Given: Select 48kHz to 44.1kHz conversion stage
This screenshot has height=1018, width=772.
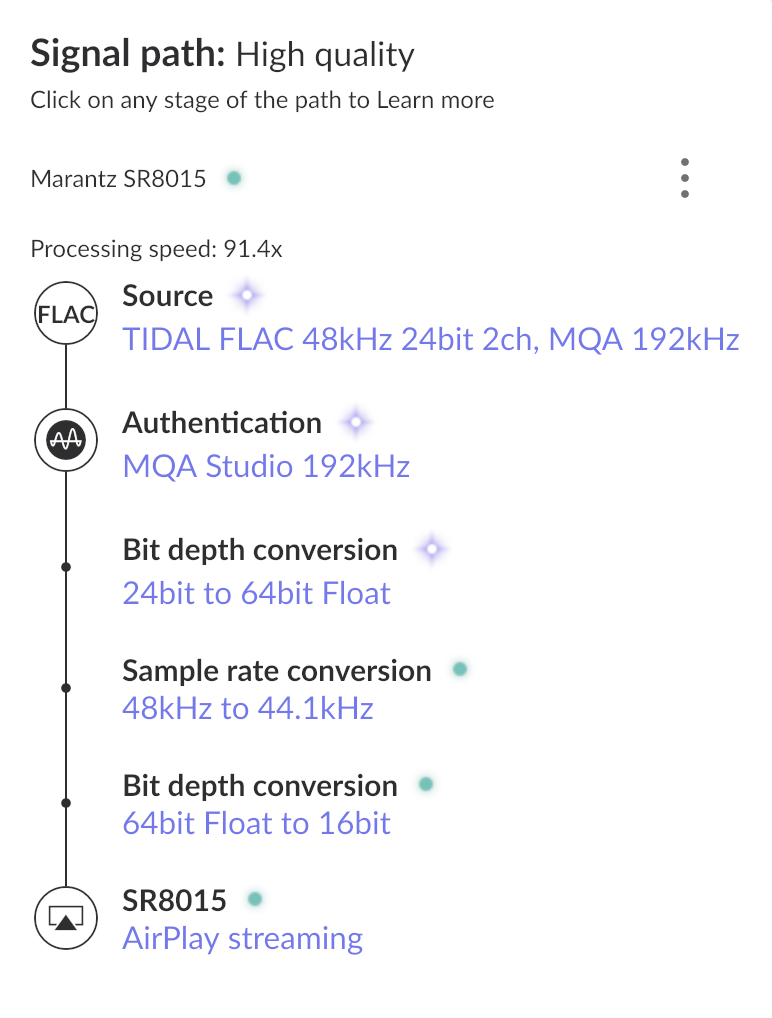Looking at the screenshot, I should [x=247, y=709].
